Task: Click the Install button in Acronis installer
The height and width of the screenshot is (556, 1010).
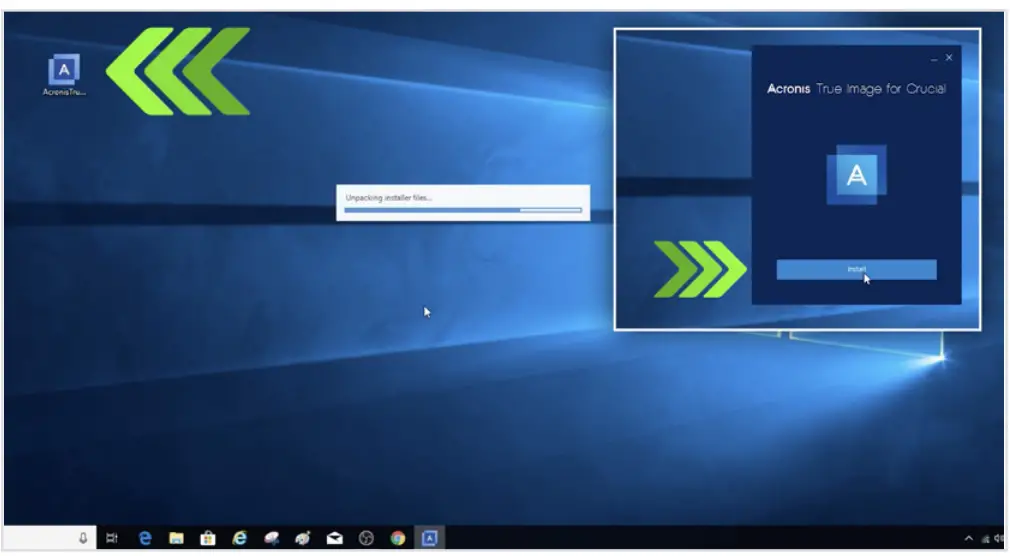Action: pyautogui.click(x=856, y=269)
